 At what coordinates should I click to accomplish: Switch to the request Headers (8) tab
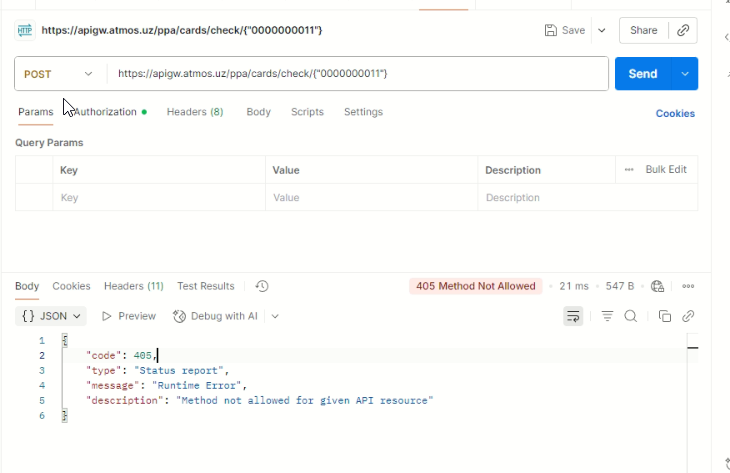[195, 112]
